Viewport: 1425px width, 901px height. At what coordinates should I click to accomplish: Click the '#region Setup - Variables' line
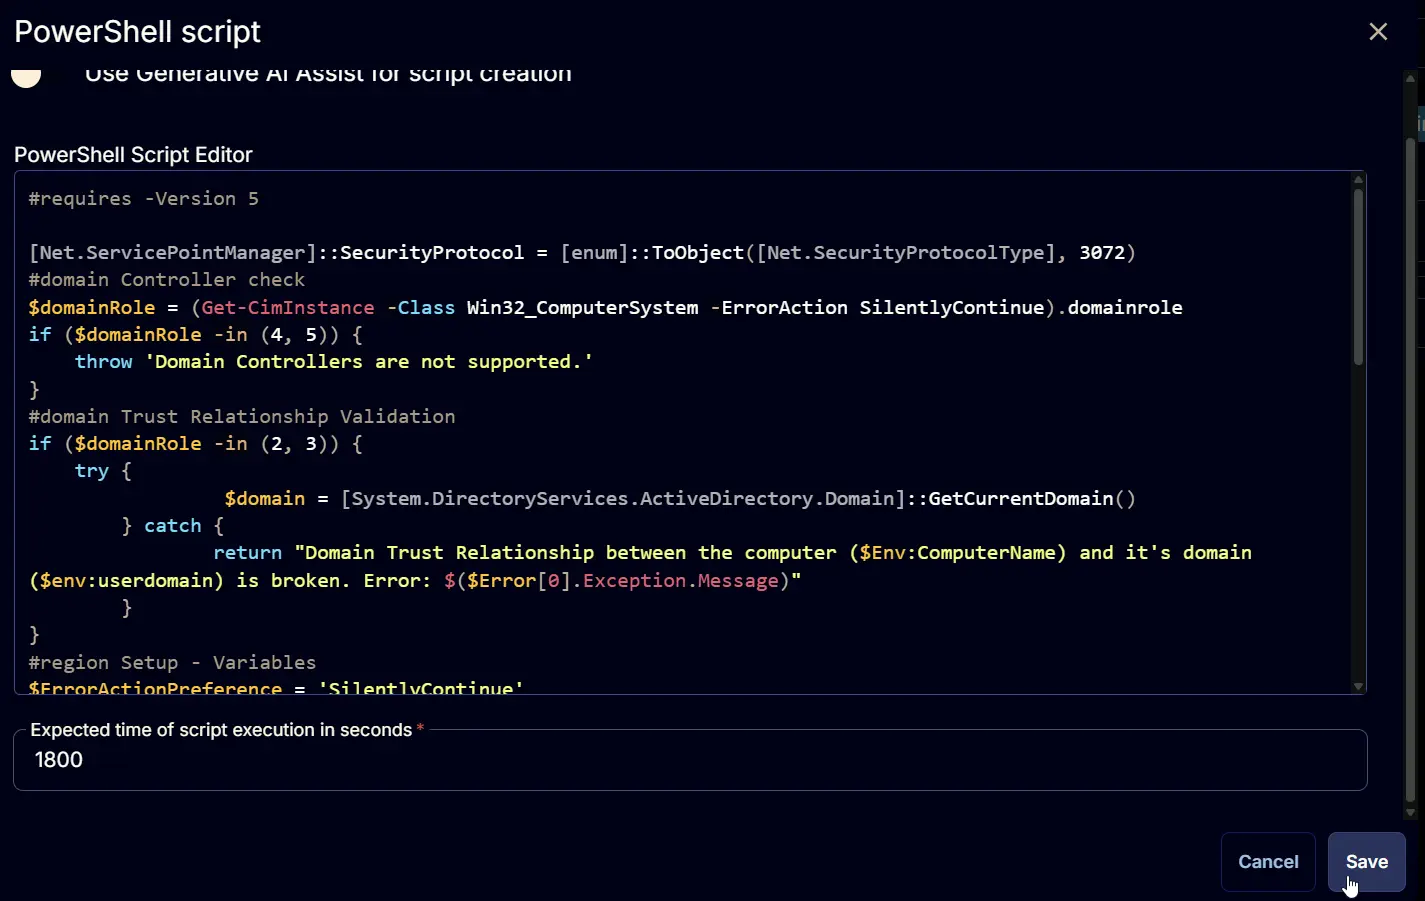tap(172, 663)
